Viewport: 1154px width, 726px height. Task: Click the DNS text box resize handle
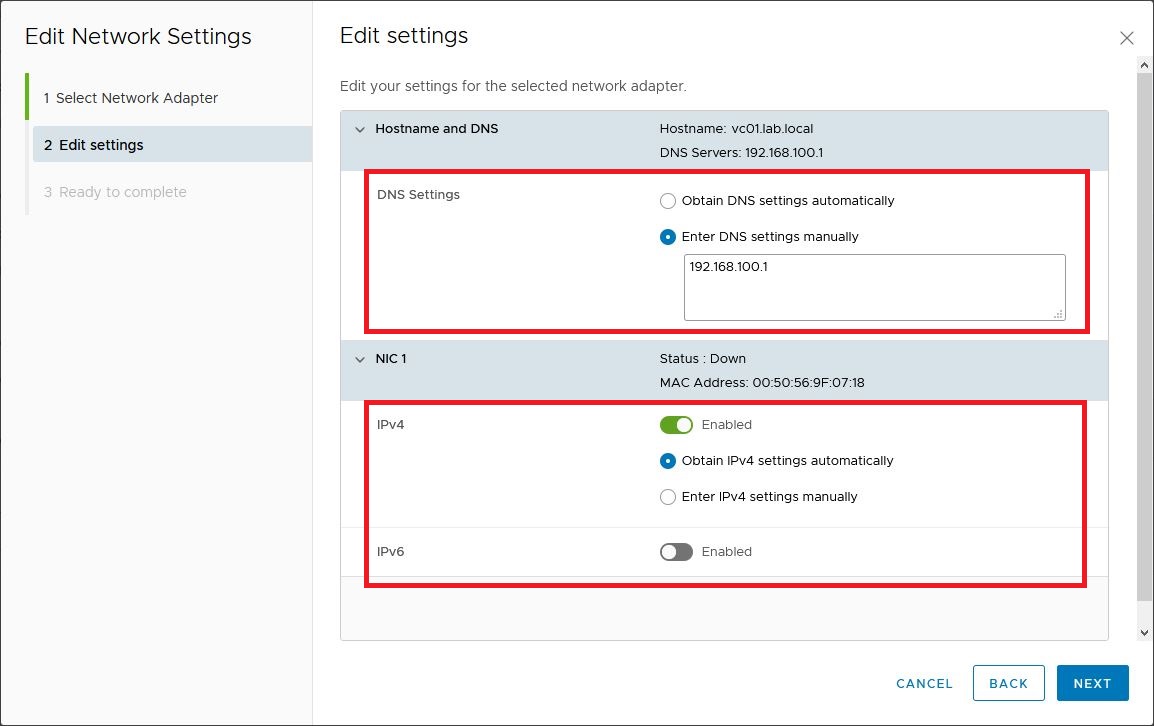click(1058, 314)
